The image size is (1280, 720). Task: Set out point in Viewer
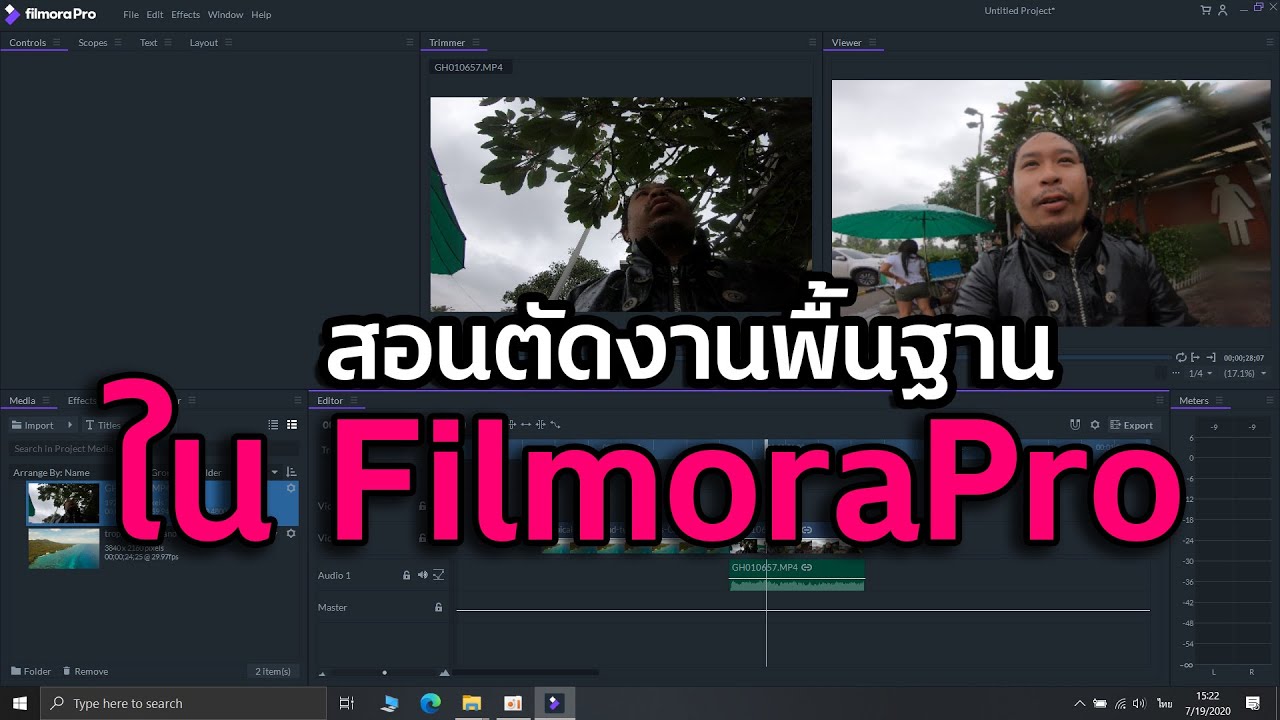(1210, 357)
